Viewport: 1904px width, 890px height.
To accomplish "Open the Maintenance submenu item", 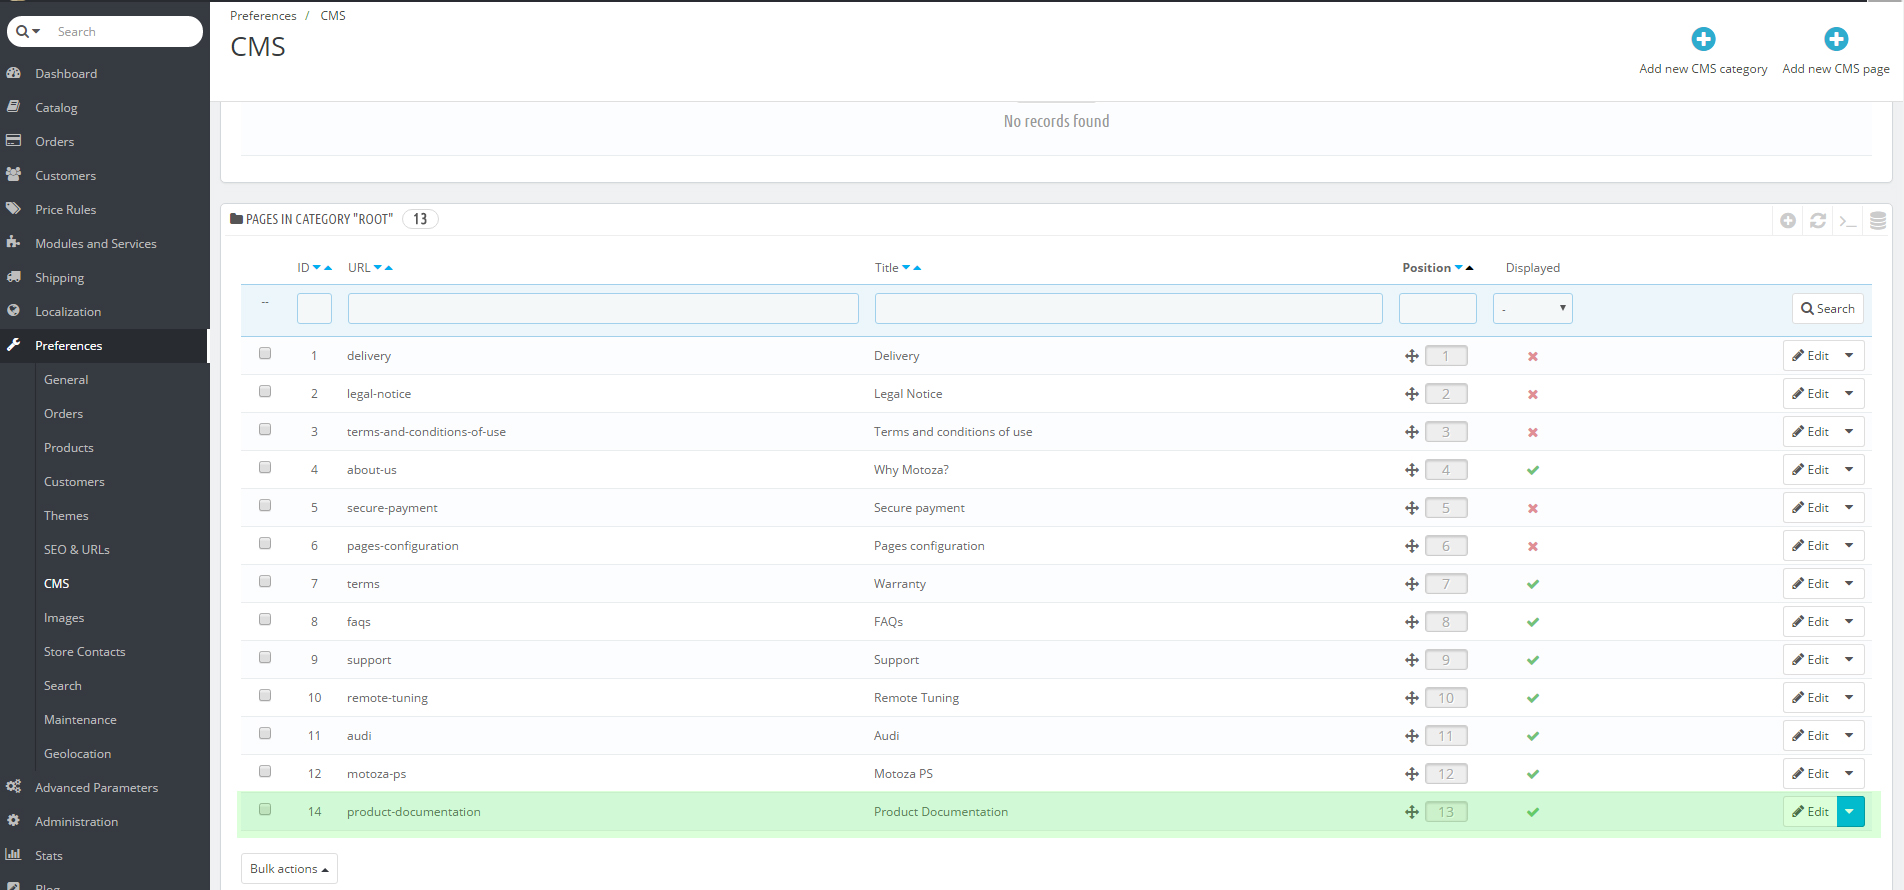I will pos(80,720).
